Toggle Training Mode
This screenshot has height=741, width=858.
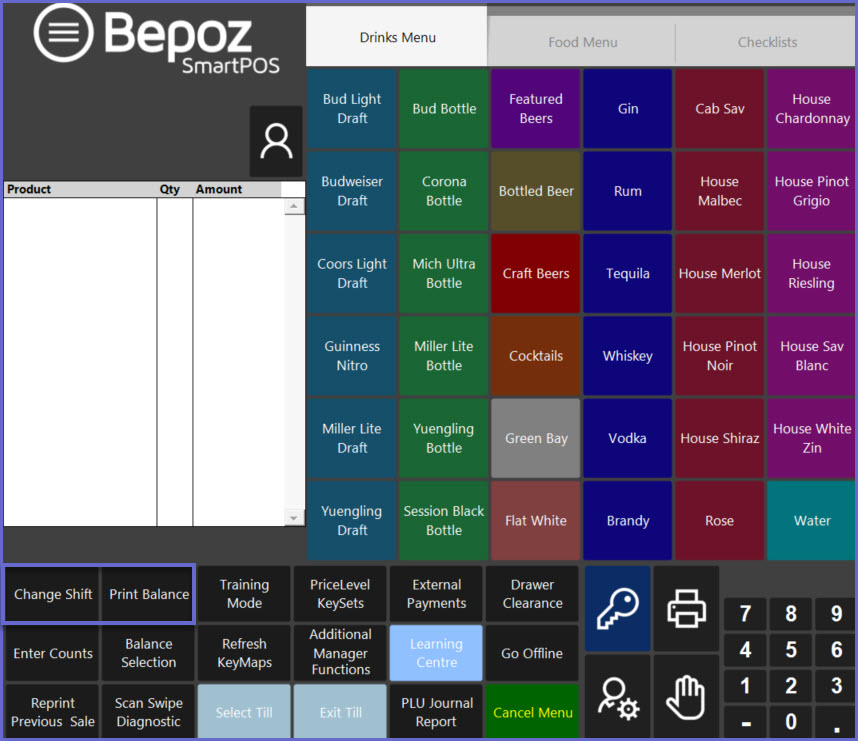pos(244,594)
